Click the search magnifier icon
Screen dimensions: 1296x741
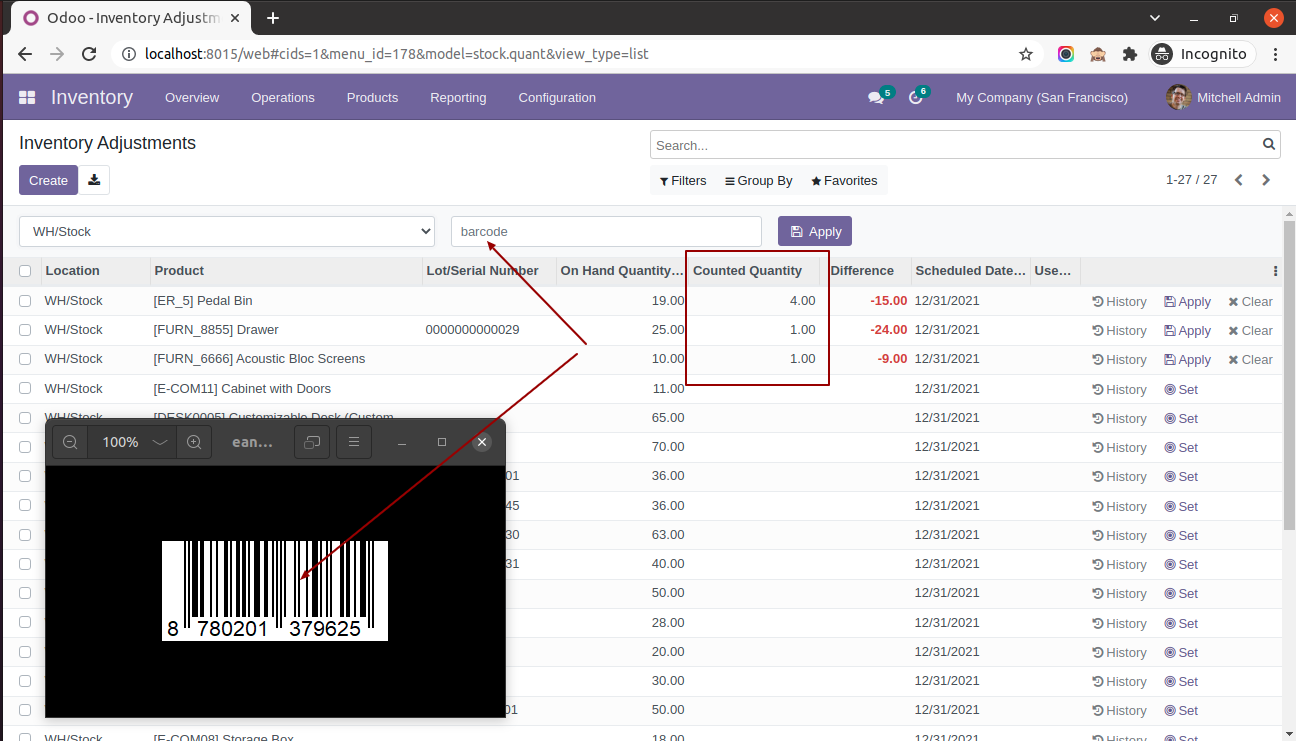(x=1269, y=145)
